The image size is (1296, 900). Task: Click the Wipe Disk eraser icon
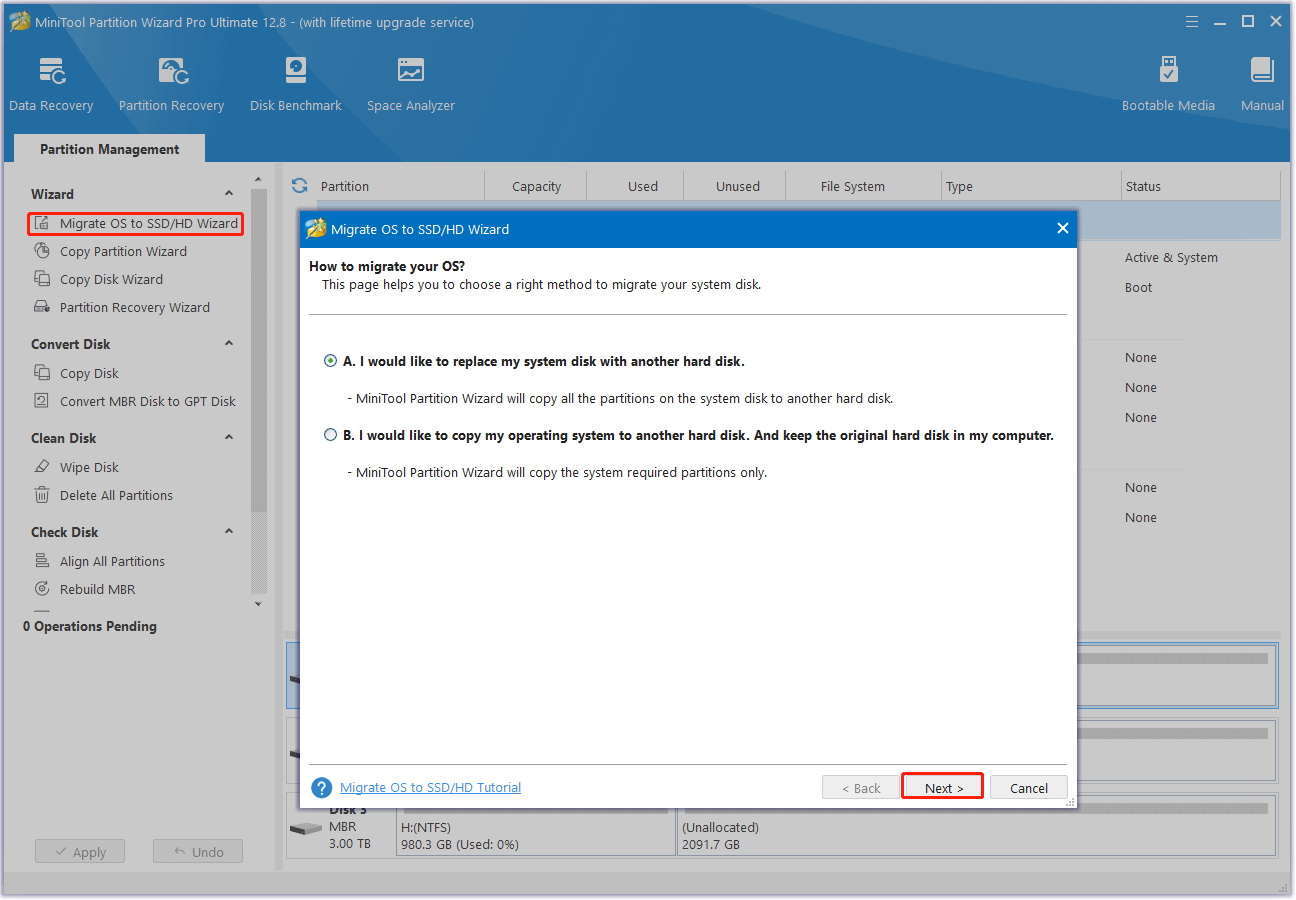tap(42, 467)
